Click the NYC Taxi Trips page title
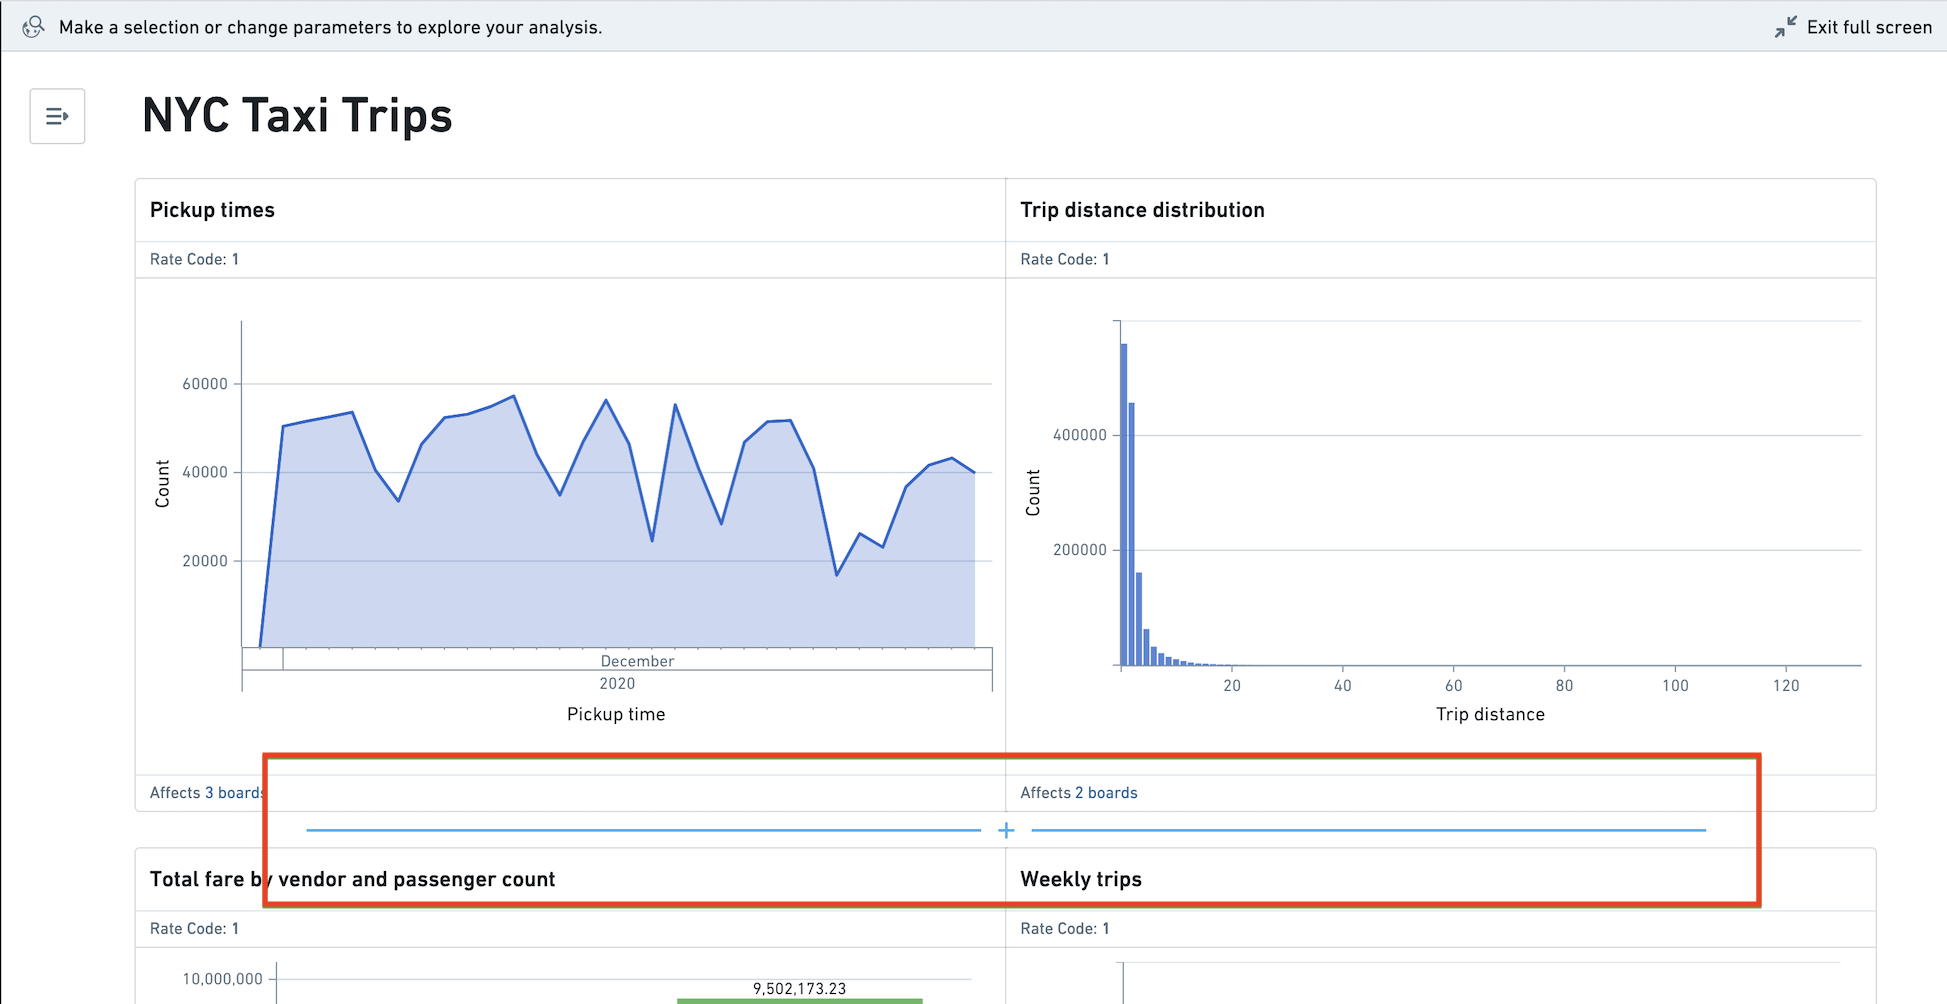Viewport: 1947px width, 1004px height. tap(297, 115)
